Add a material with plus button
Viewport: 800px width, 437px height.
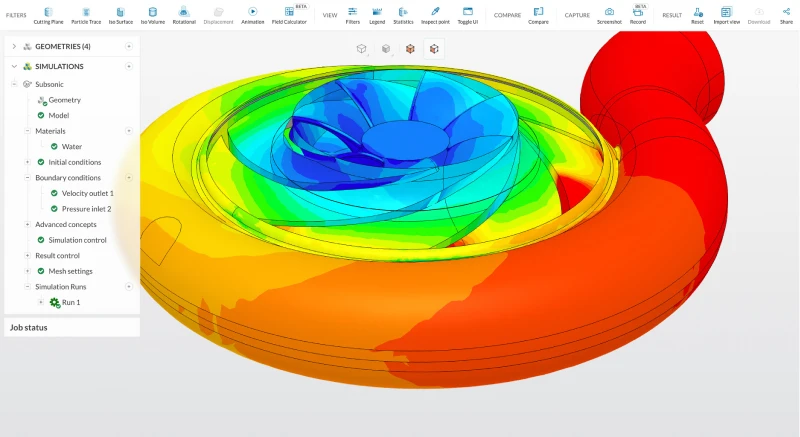[129, 131]
